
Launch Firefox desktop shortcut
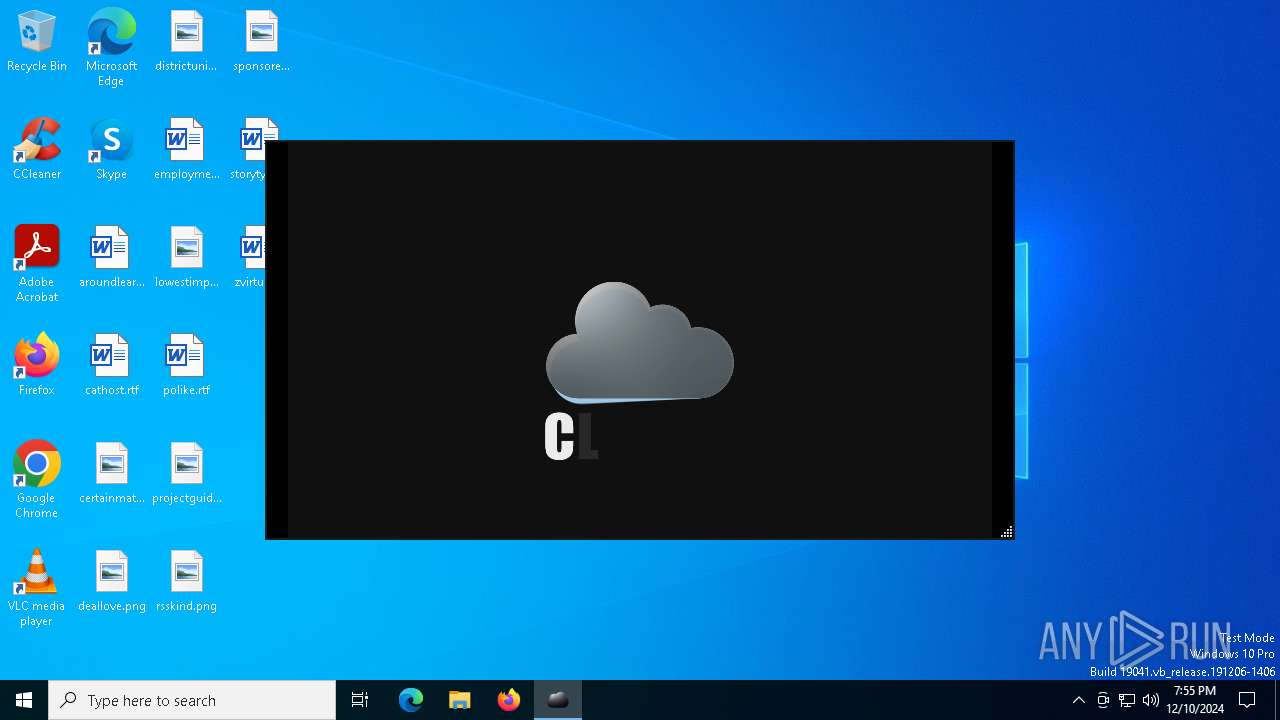pyautogui.click(x=37, y=366)
